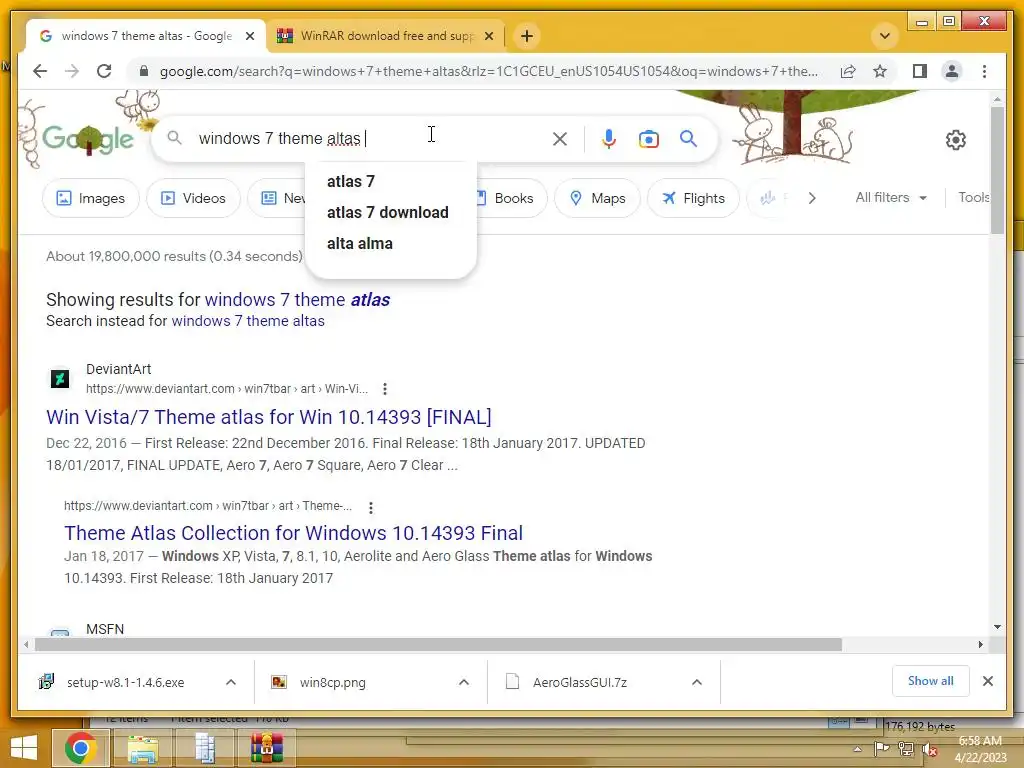Close the windows 7 theme altas tab
The height and width of the screenshot is (768, 1024).
click(249, 37)
